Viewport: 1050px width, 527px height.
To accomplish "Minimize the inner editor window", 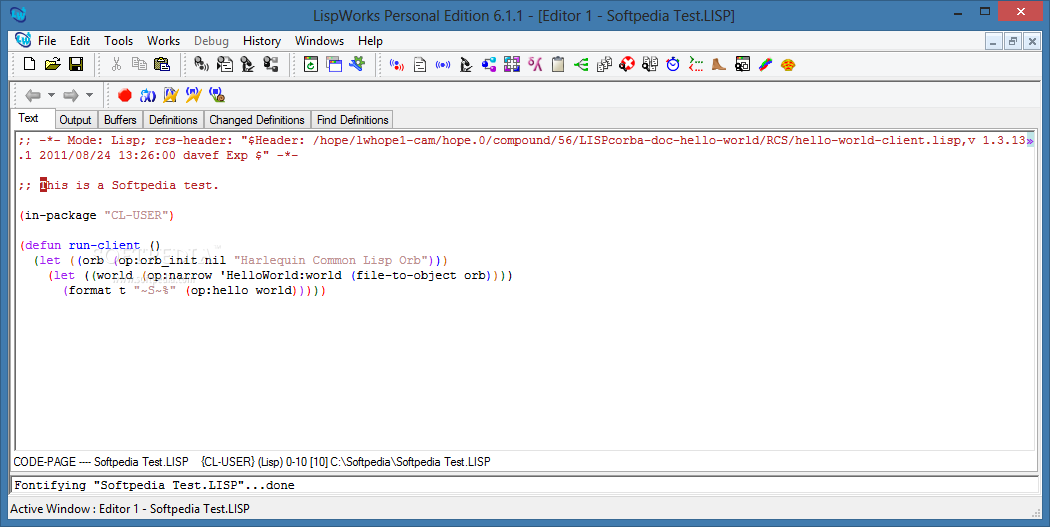I will (x=993, y=42).
